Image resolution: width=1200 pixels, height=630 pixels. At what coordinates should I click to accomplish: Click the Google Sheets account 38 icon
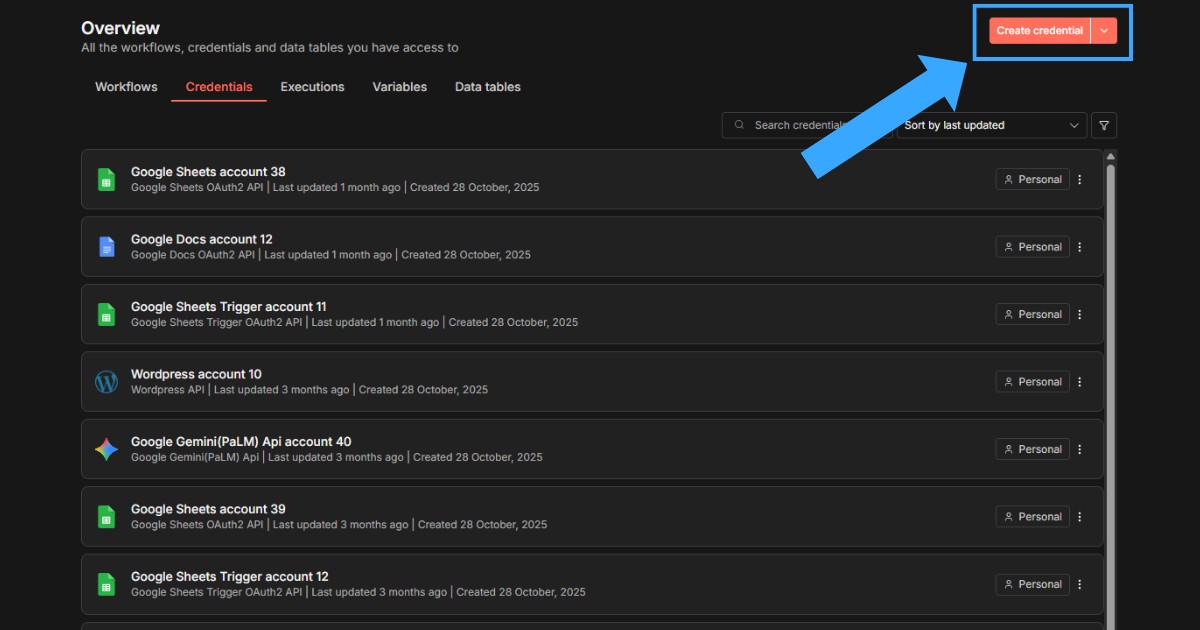coord(106,180)
